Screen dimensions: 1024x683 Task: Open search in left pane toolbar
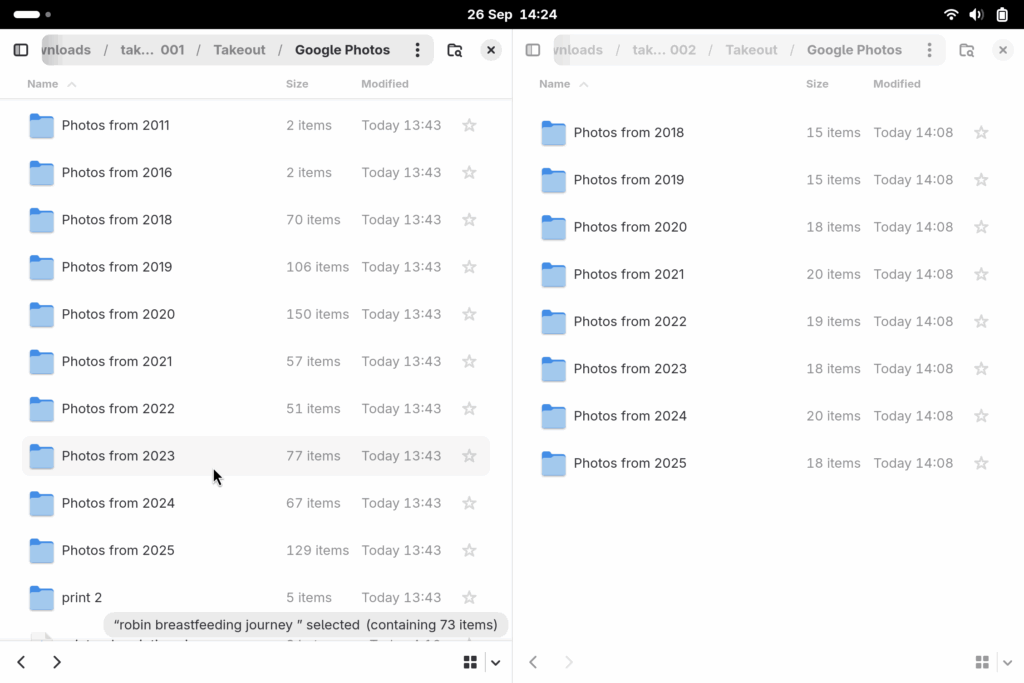[455, 50]
